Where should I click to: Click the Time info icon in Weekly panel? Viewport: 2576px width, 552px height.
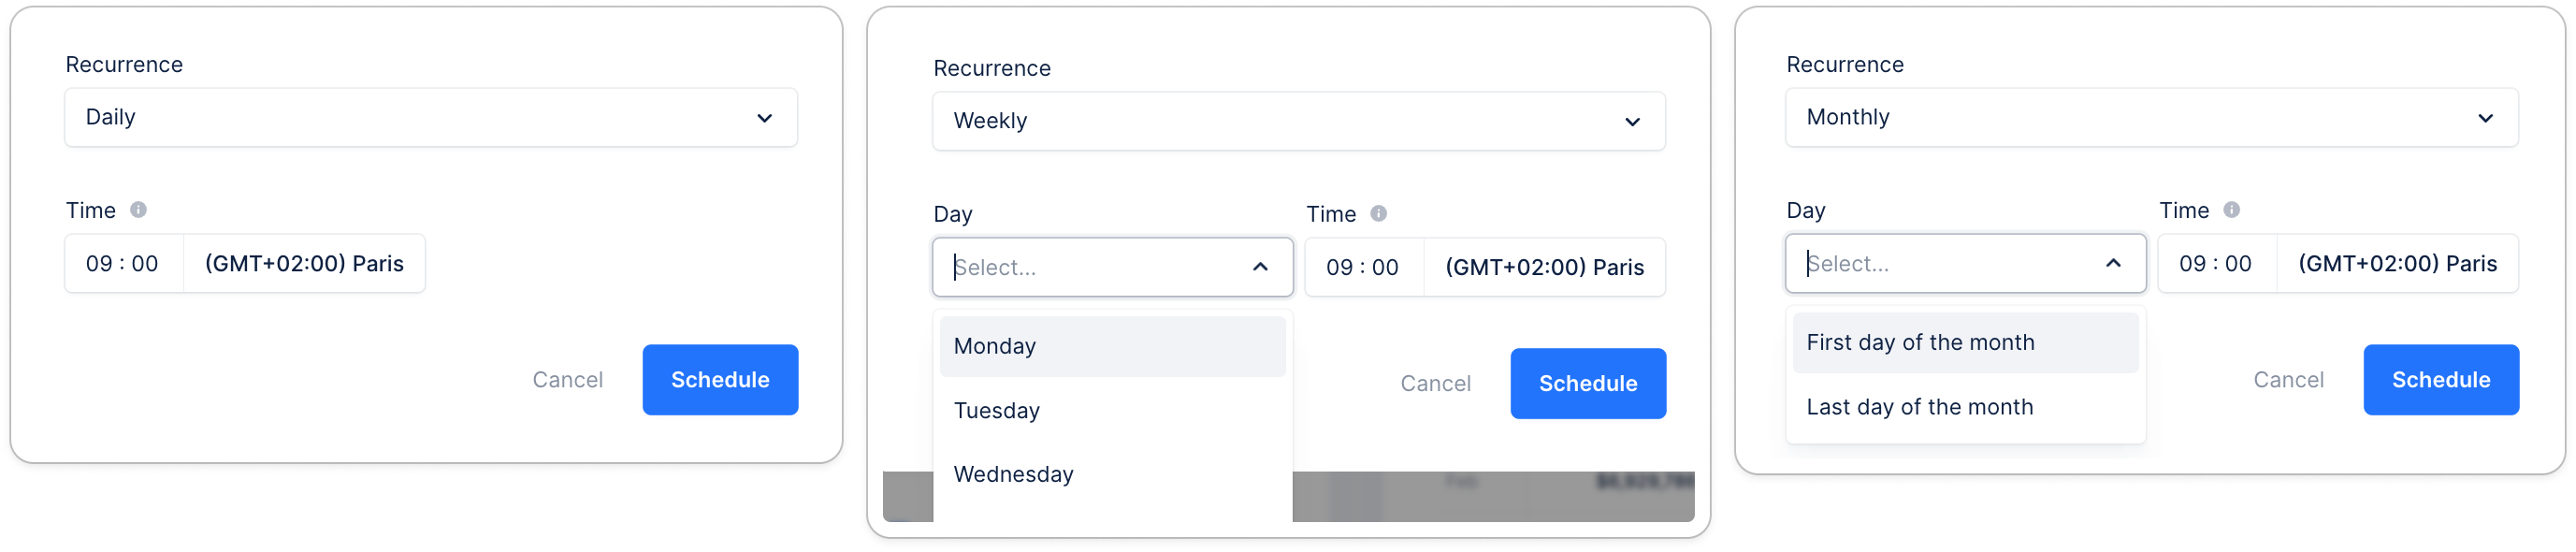pos(1379,214)
